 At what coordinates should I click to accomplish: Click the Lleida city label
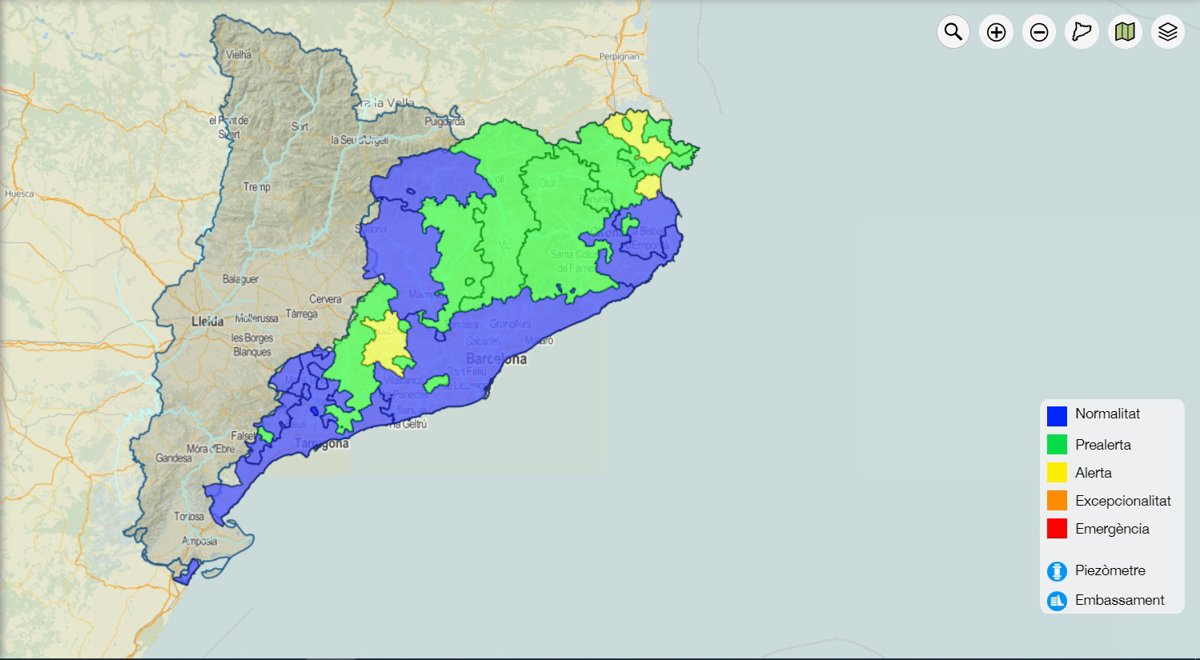click(208, 322)
